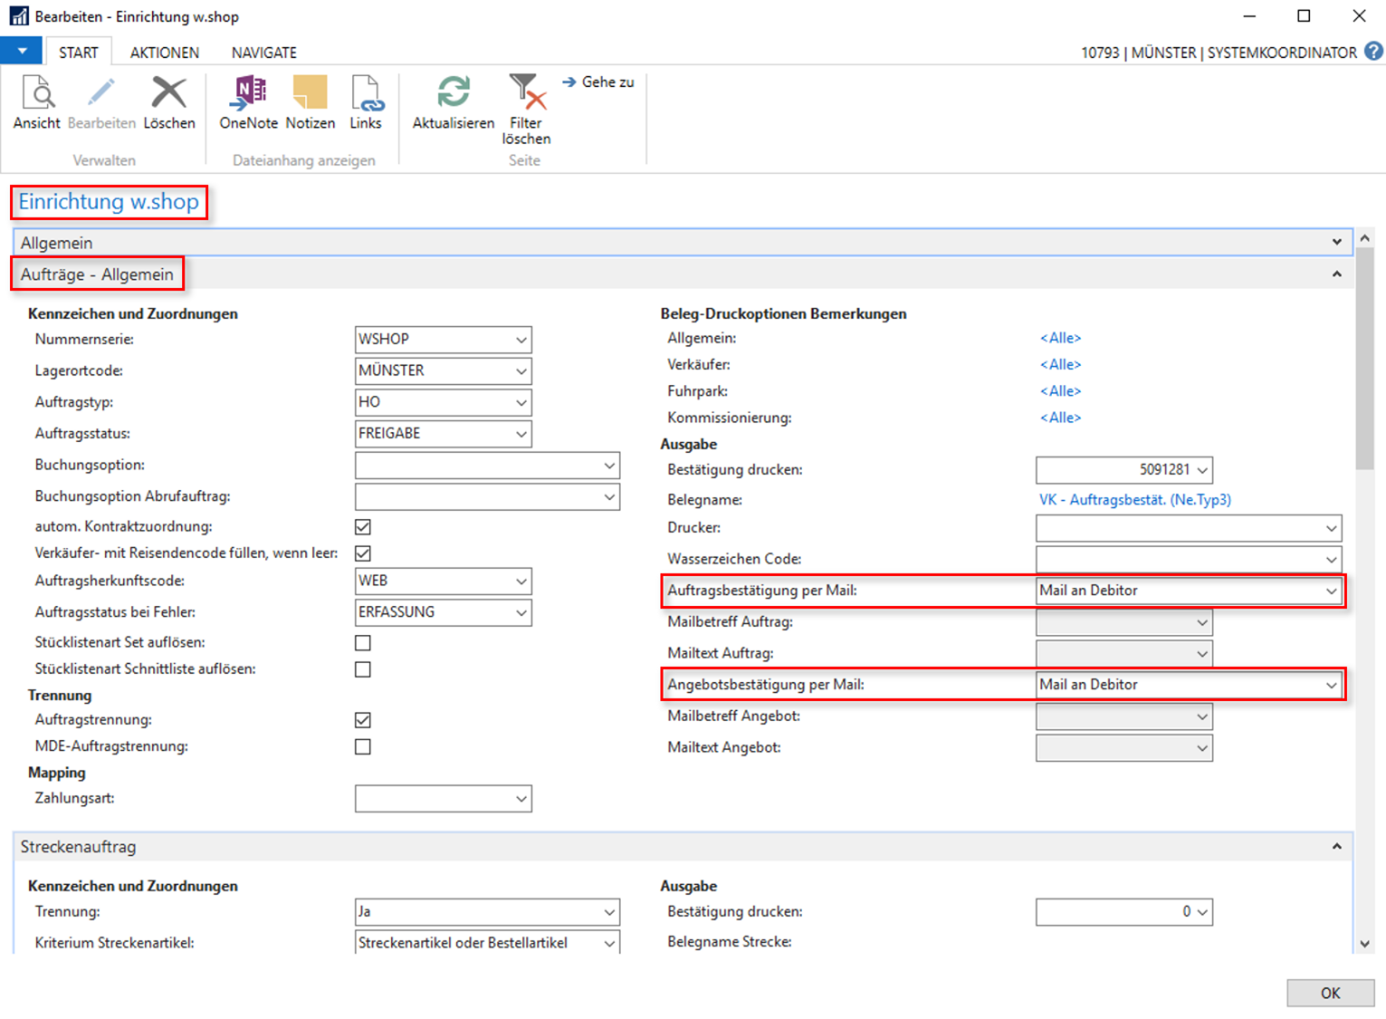
Task: Open the Auftragsstatus dropdown
Action: [x=521, y=434]
